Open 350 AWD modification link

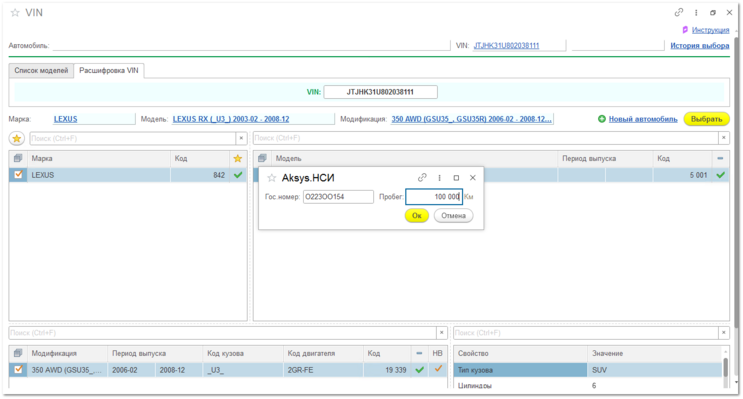(x=471, y=119)
